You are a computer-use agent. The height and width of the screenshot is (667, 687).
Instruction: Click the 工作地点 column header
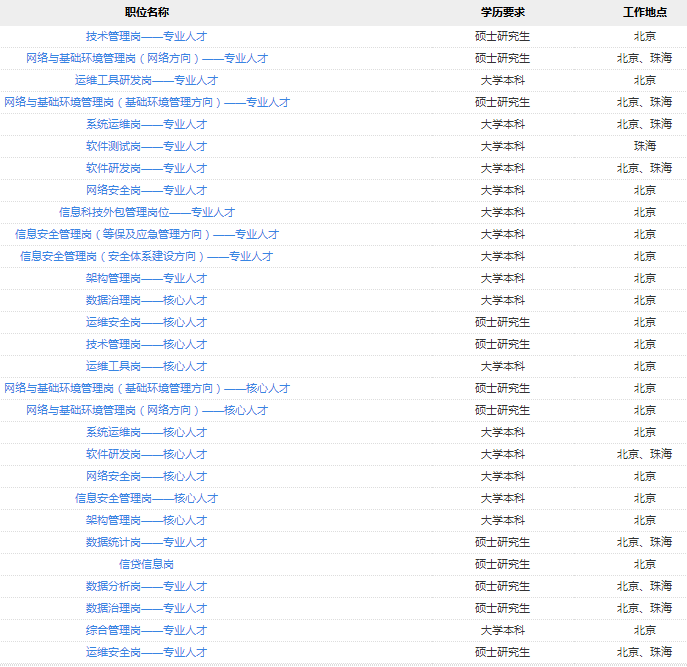(644, 12)
